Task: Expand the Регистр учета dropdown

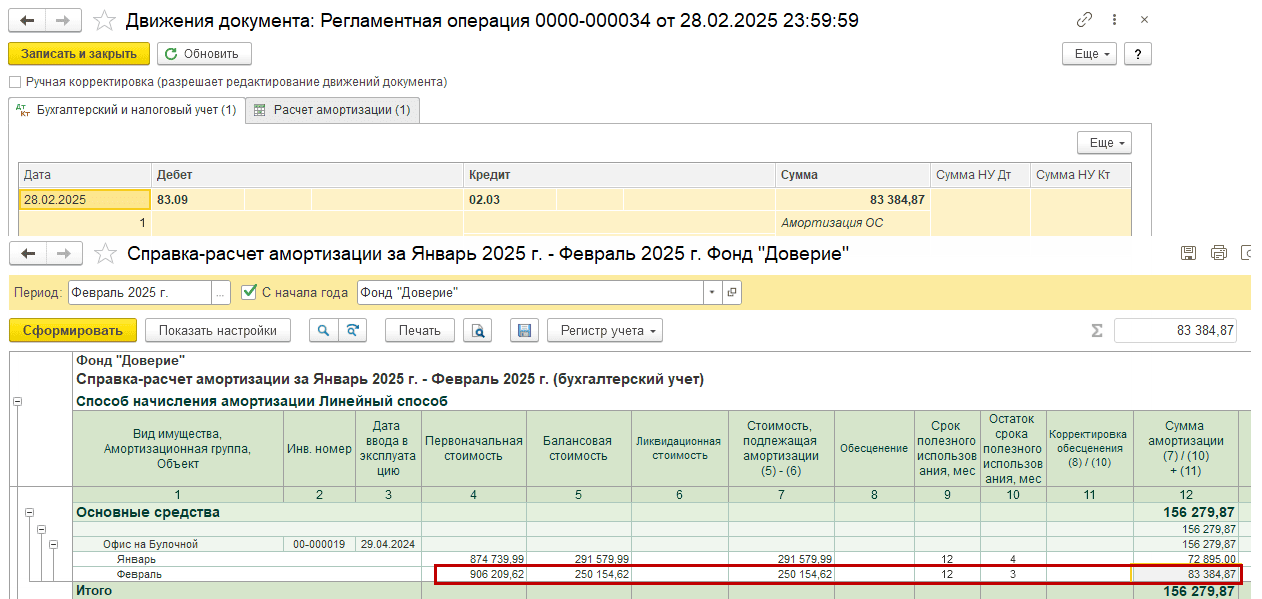Action: point(604,330)
